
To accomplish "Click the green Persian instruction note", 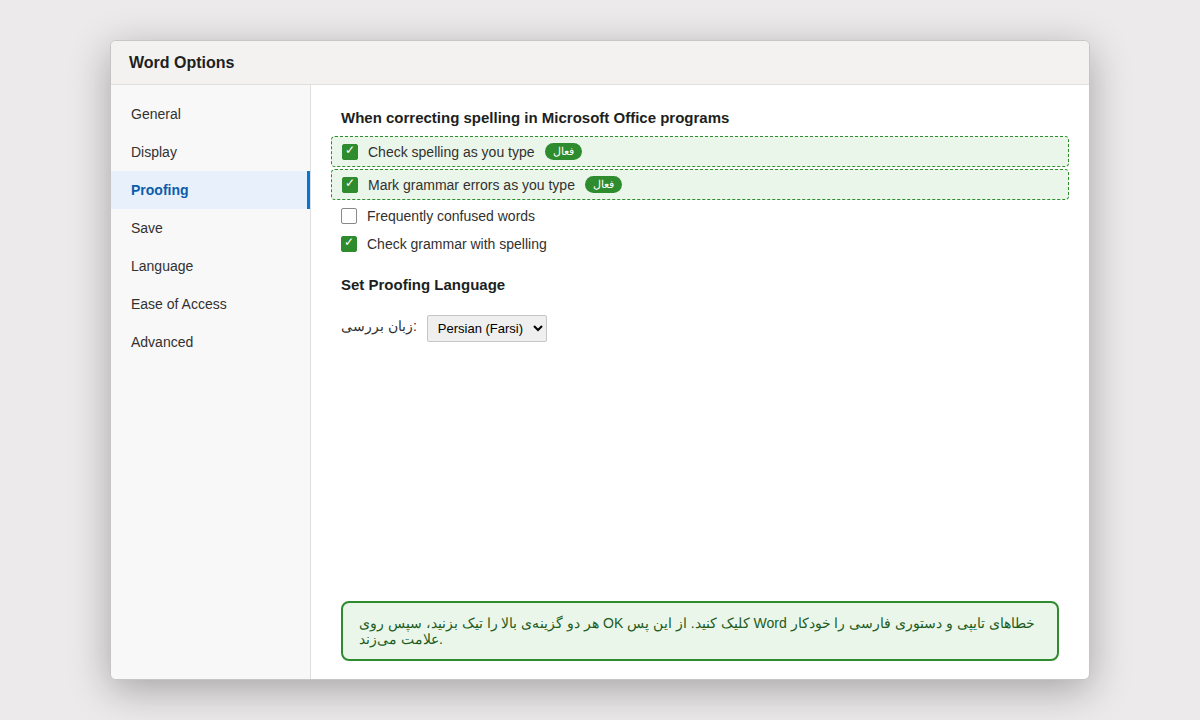I will 700,631.
